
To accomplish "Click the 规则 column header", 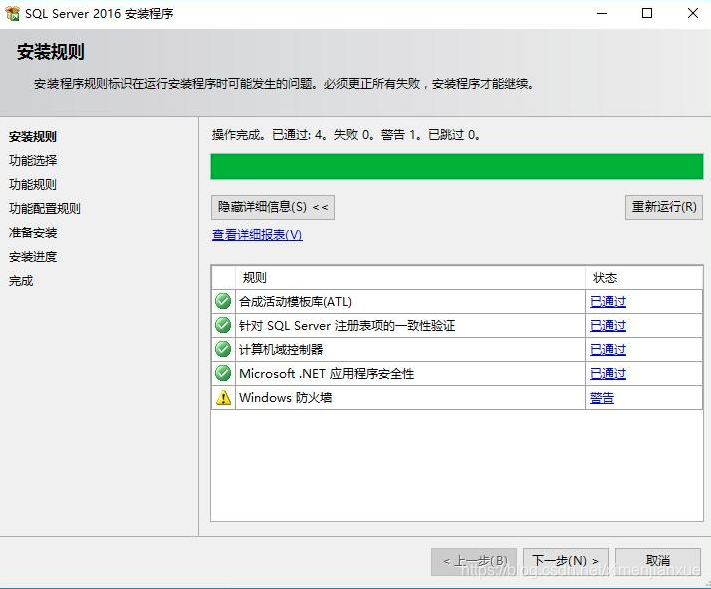I will (x=410, y=277).
